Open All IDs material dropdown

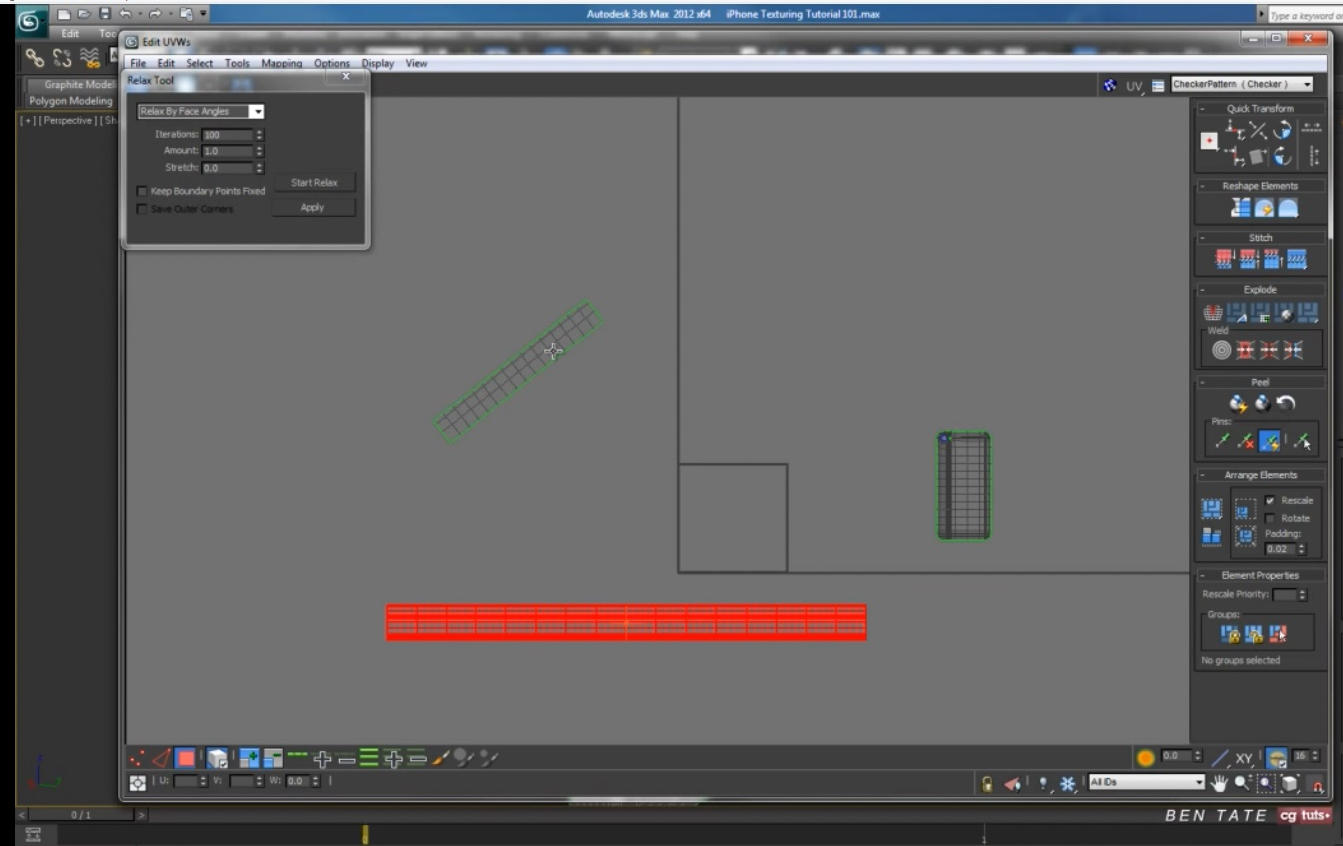pos(1147,782)
